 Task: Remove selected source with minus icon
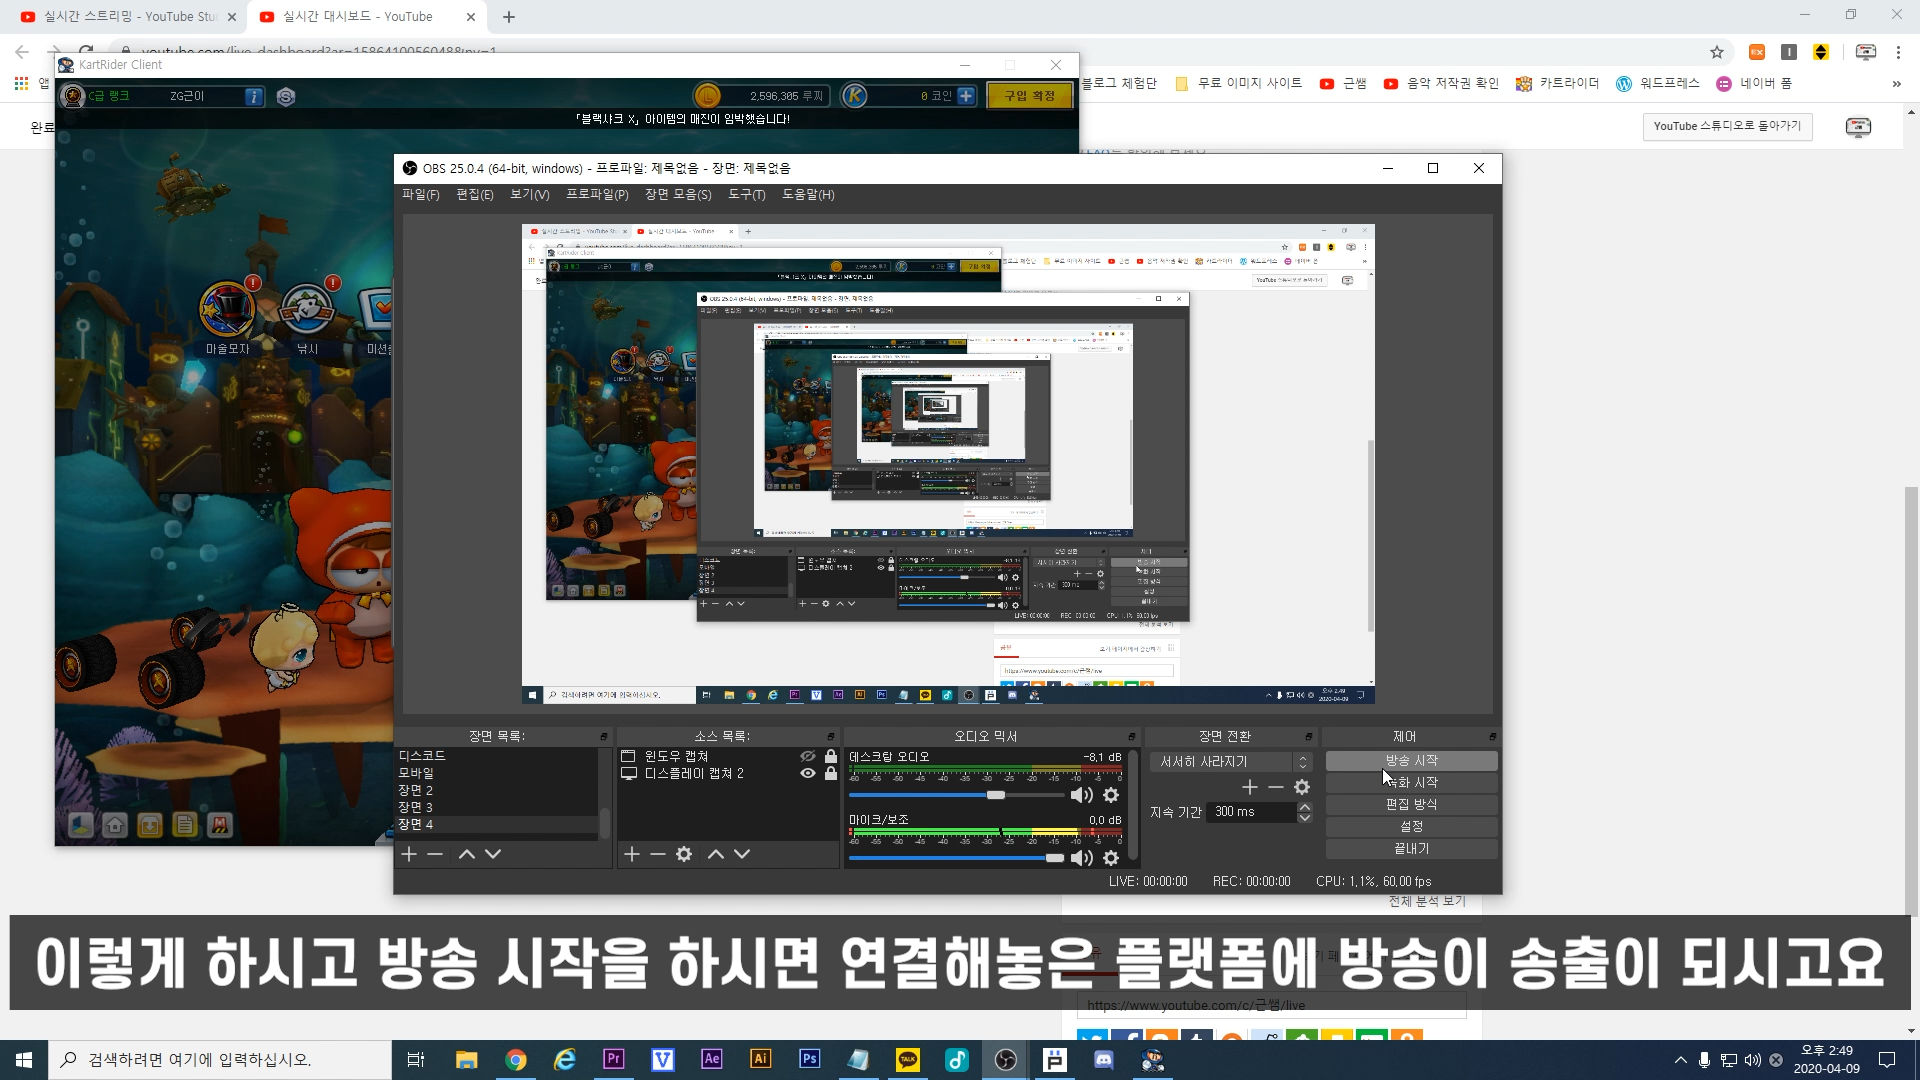coord(657,854)
